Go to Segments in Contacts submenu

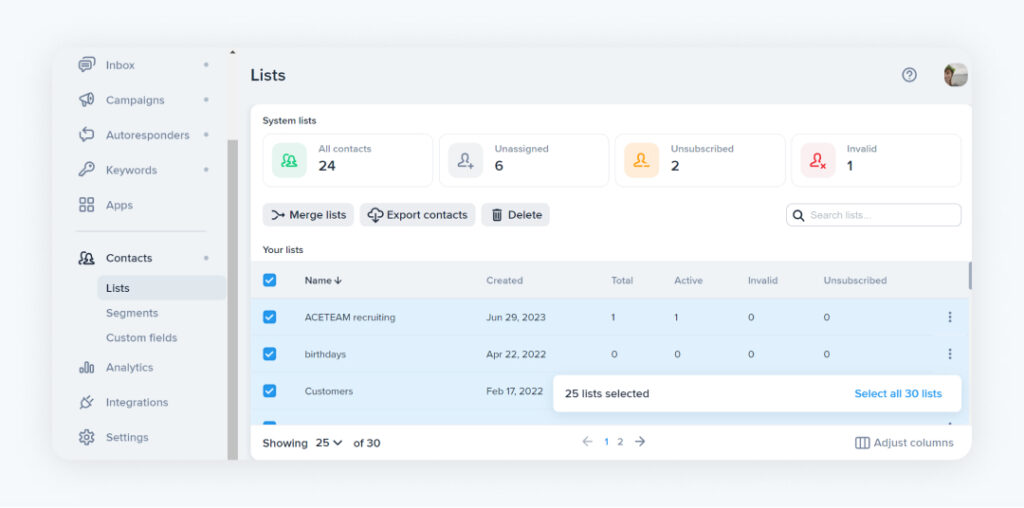[x=132, y=313]
